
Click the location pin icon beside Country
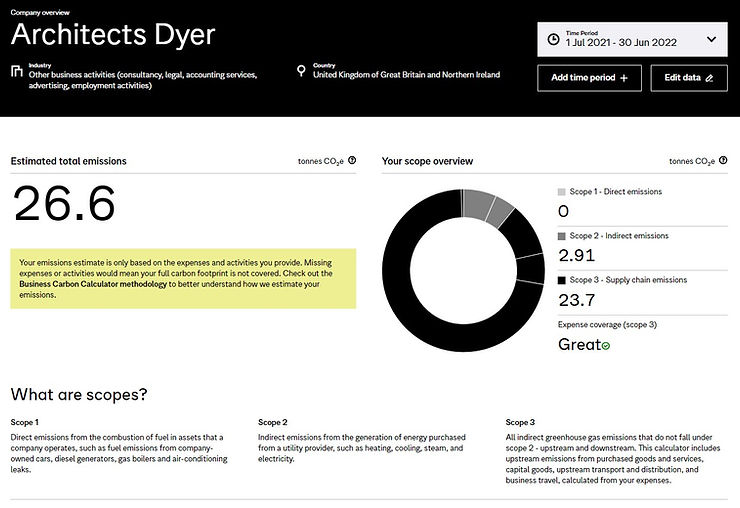click(x=301, y=71)
